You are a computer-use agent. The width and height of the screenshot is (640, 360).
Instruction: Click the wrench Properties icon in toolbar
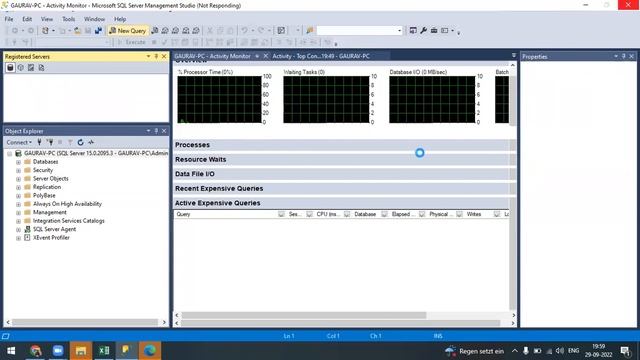click(423, 31)
